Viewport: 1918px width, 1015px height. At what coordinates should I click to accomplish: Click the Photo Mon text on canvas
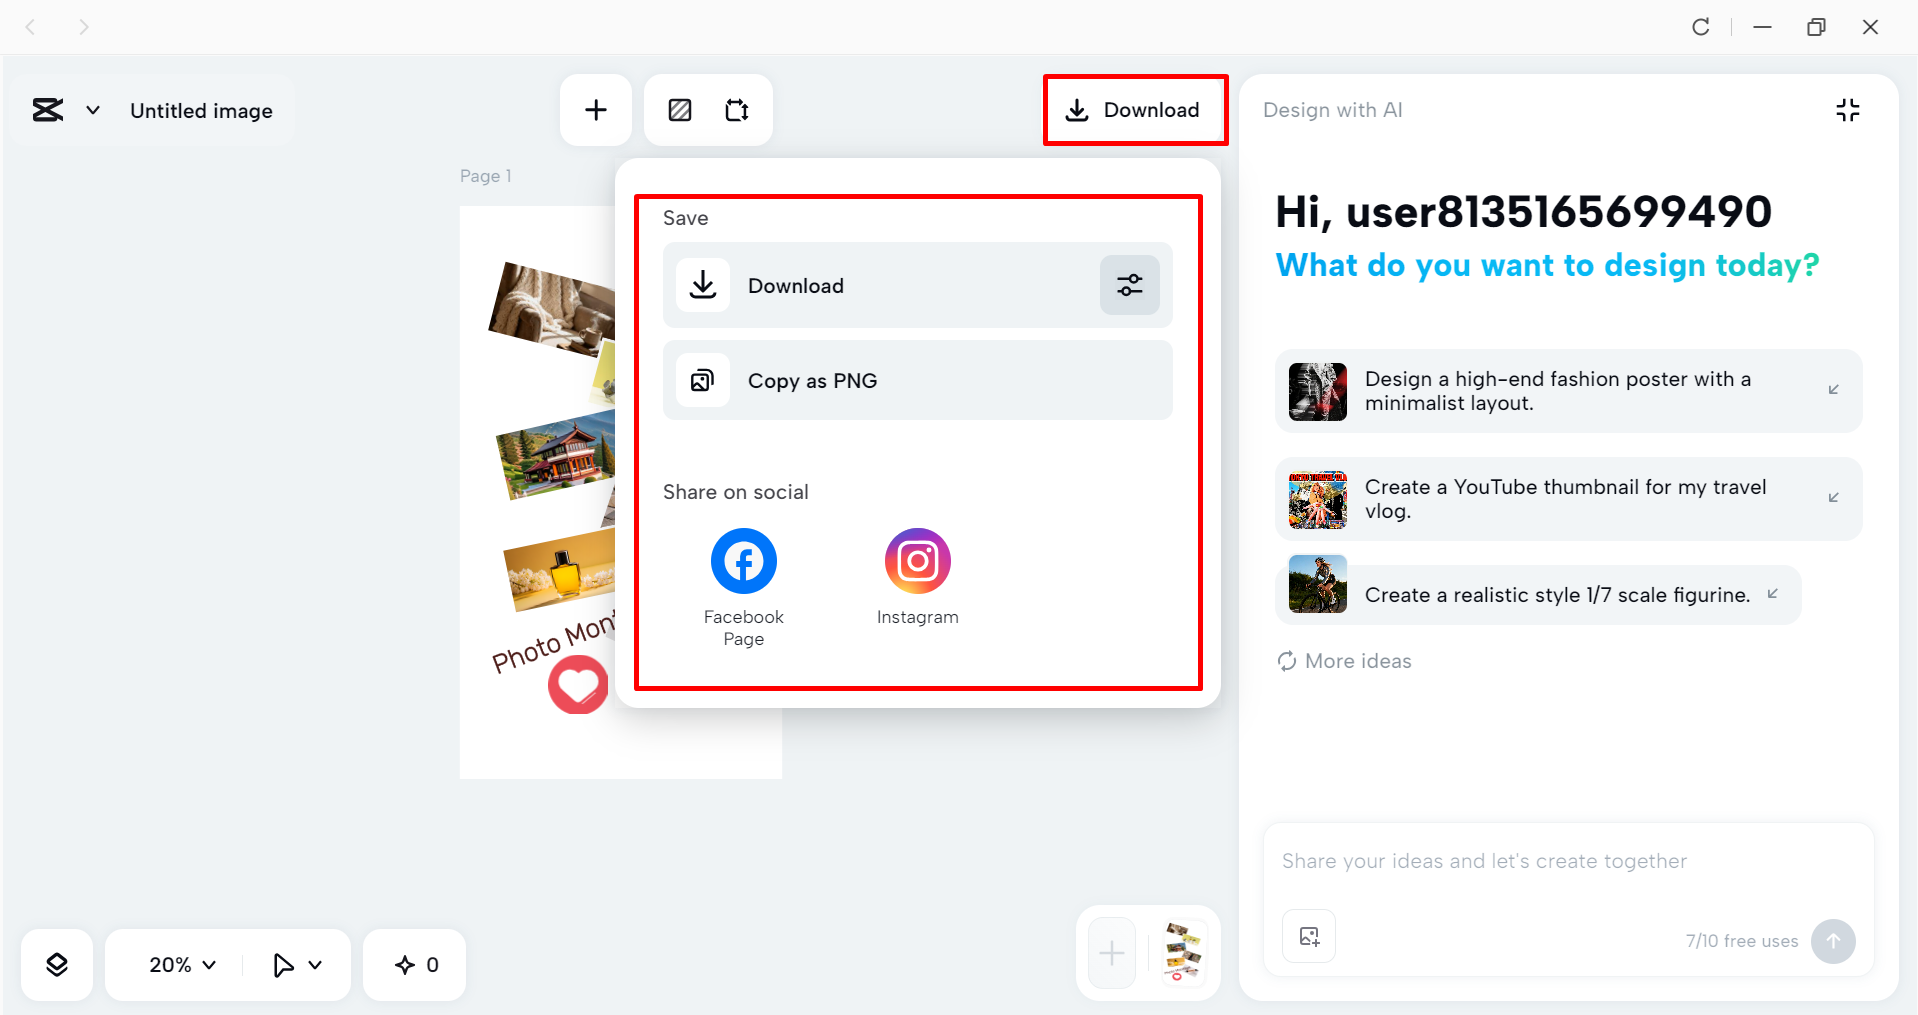tap(553, 642)
